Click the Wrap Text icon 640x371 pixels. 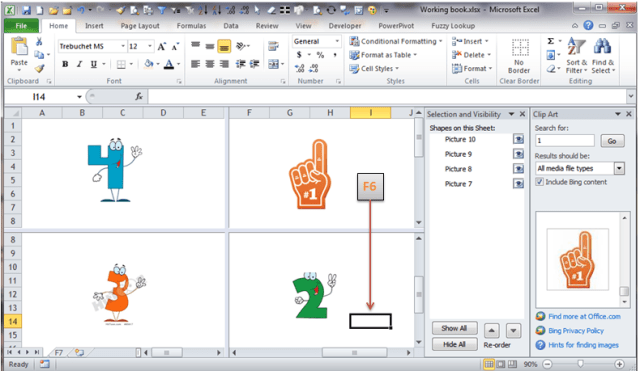coord(273,46)
